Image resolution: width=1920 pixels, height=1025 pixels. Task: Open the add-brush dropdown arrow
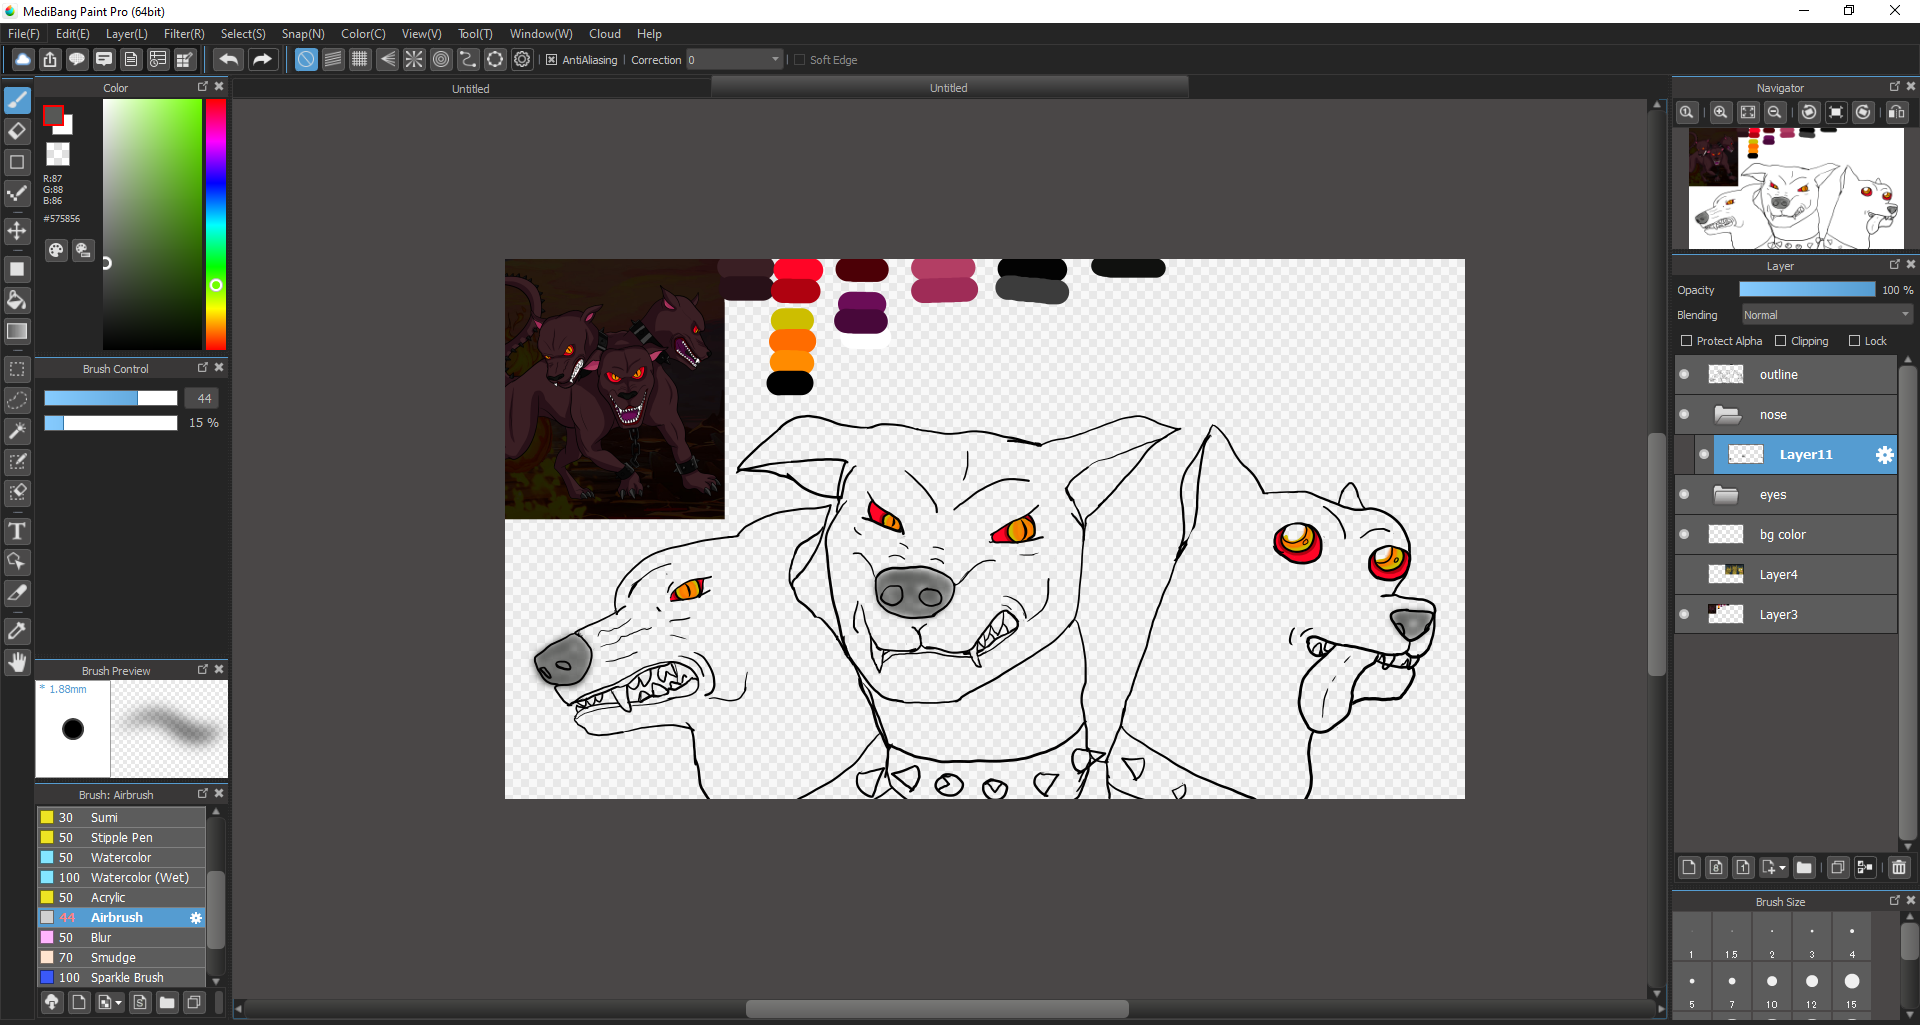click(x=119, y=1003)
